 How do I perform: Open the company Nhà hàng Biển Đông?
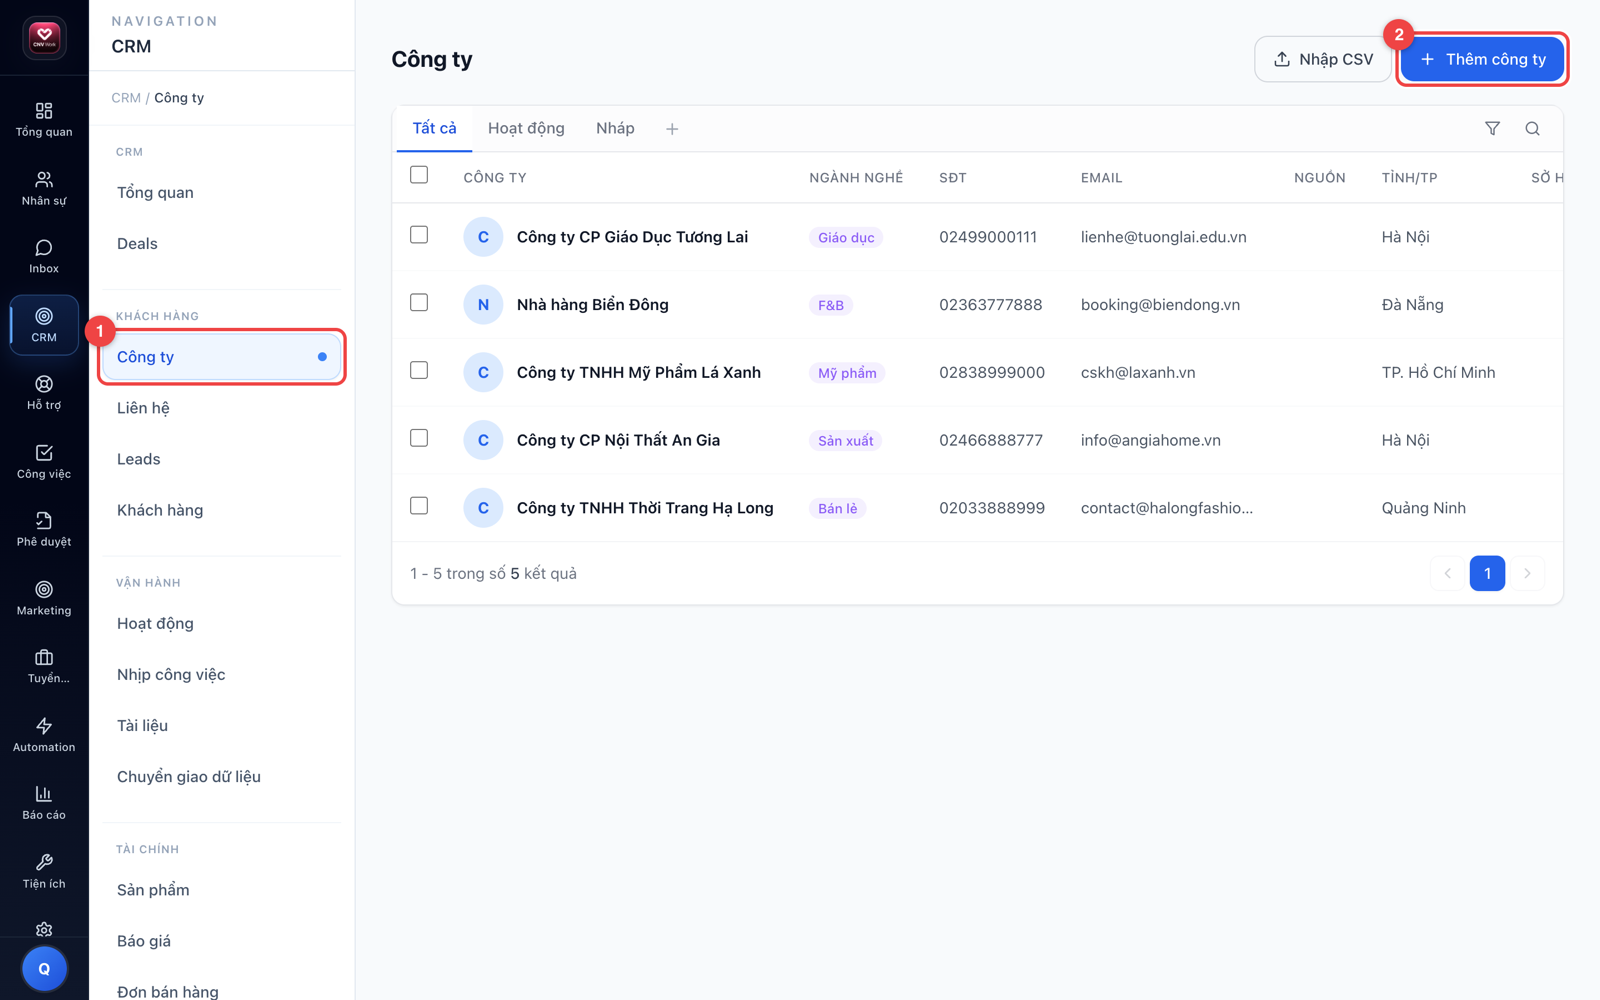pos(593,305)
